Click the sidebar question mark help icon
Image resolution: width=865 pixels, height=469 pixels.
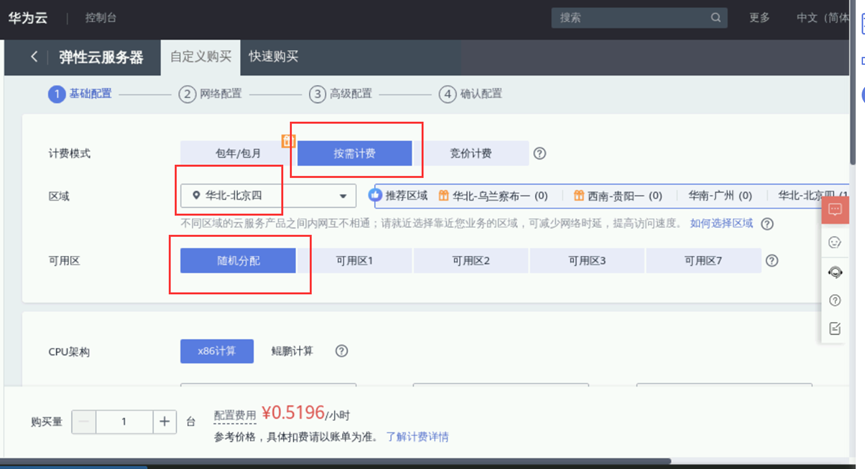(835, 300)
